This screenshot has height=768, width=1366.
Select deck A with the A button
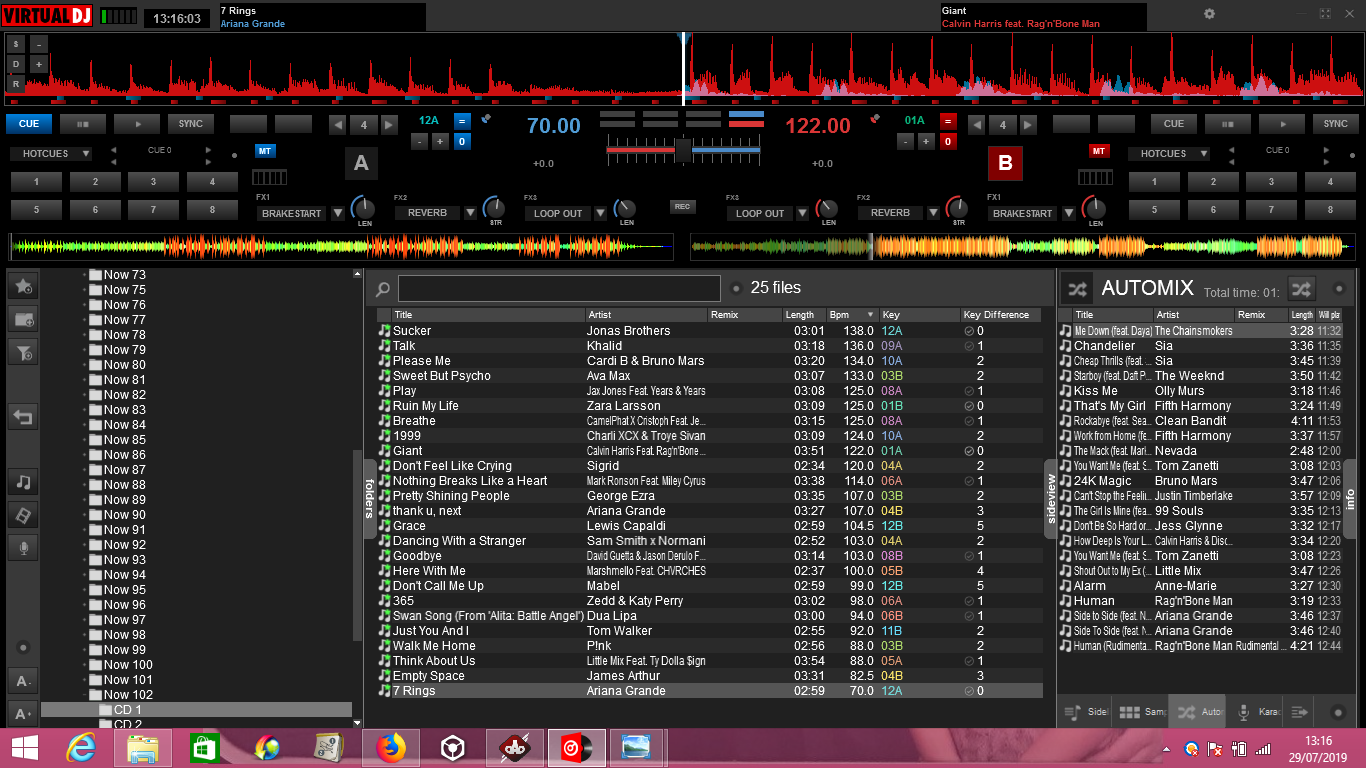pos(361,164)
